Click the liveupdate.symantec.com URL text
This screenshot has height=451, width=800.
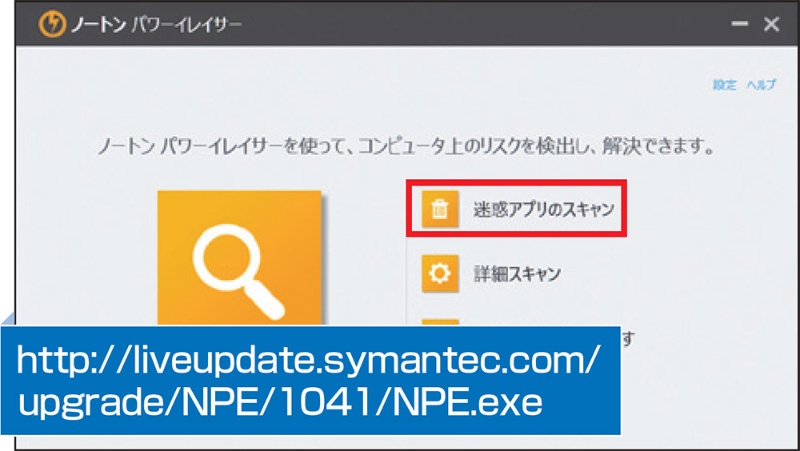[310, 360]
